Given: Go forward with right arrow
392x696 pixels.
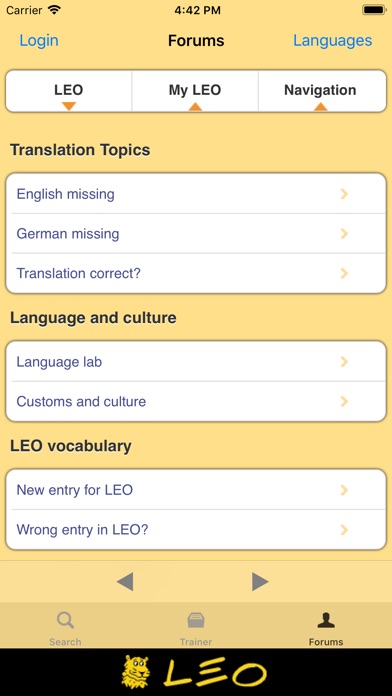Looking at the screenshot, I should click(260, 581).
